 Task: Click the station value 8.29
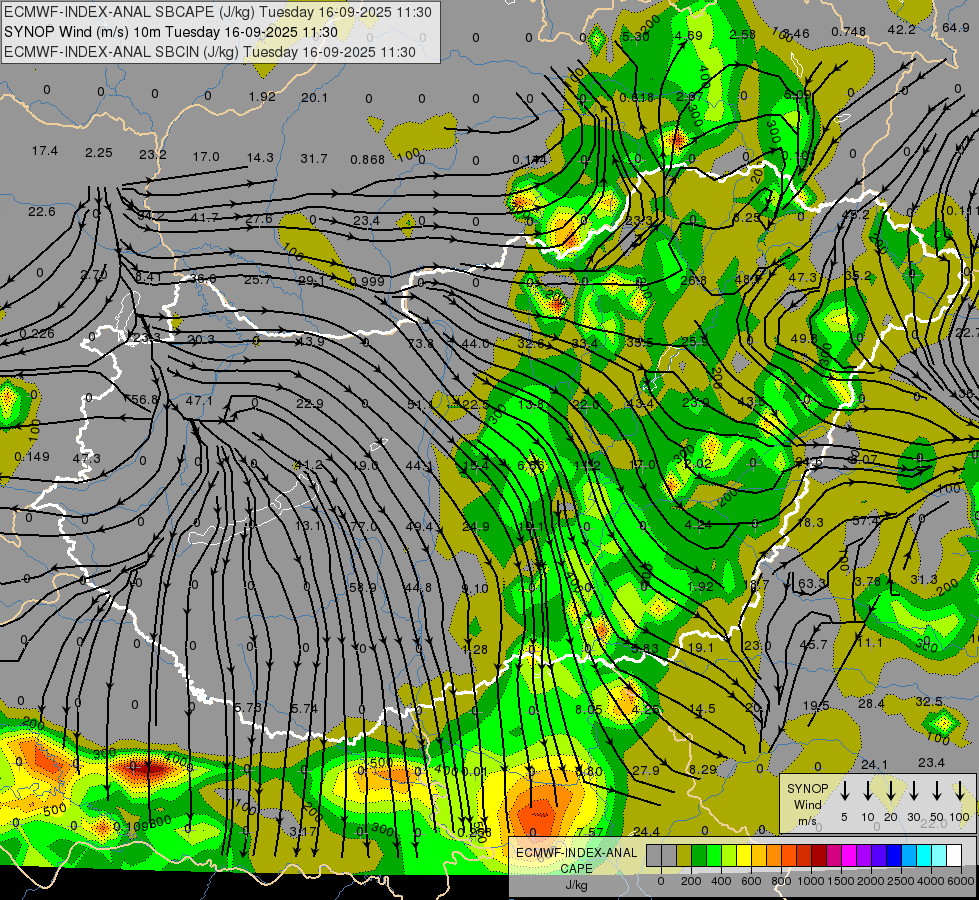coord(702,769)
